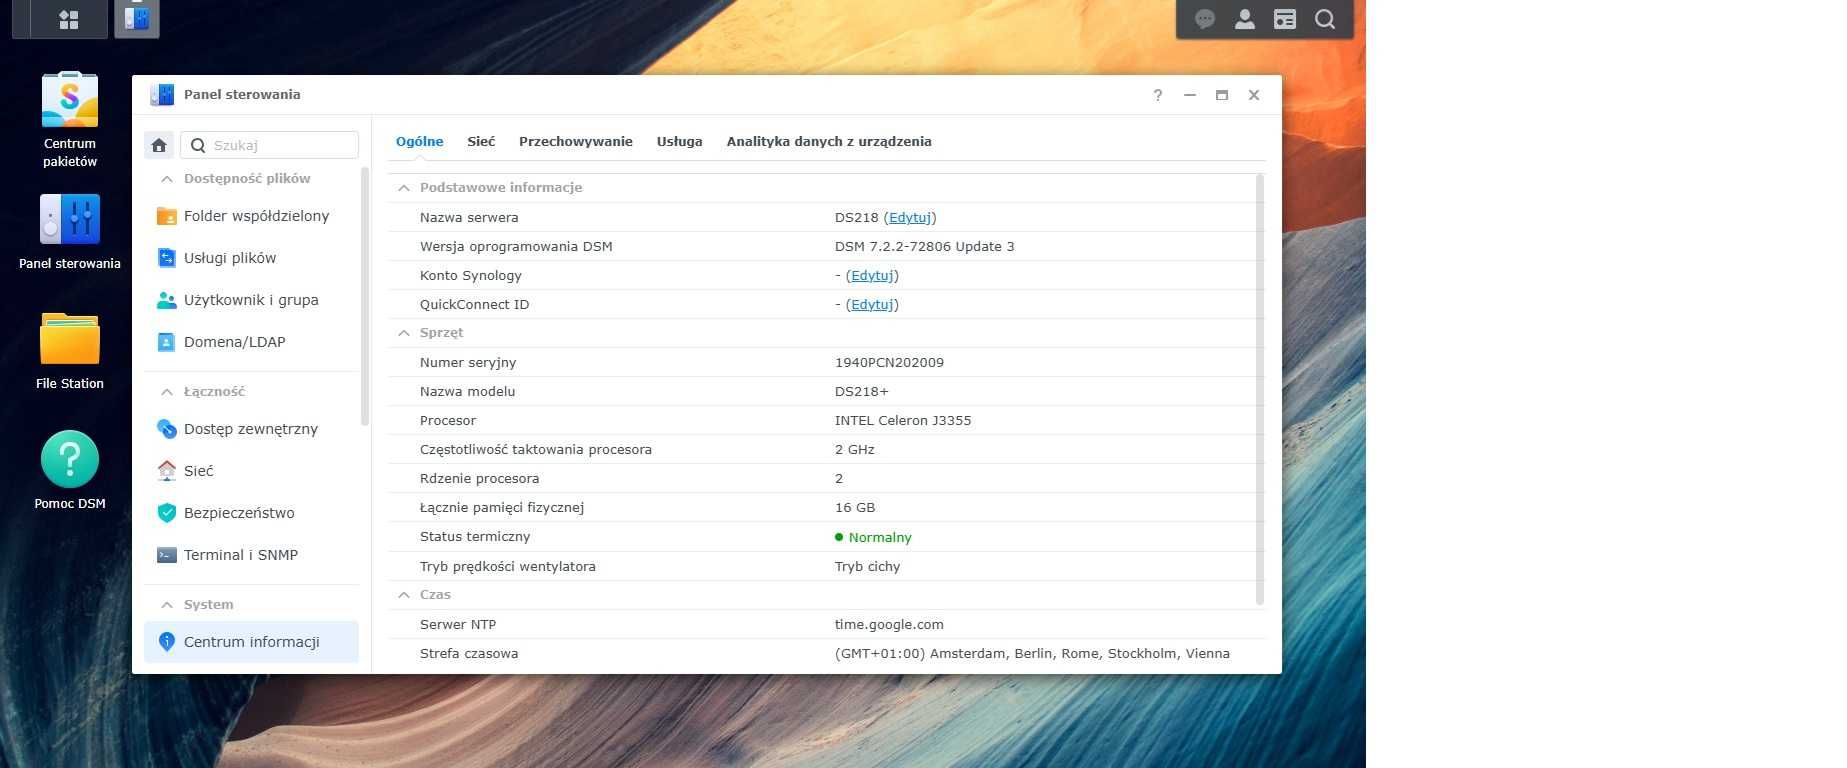The height and width of the screenshot is (768, 1847).
Task: Minimize the Panel sterowania window
Action: pos(1190,95)
